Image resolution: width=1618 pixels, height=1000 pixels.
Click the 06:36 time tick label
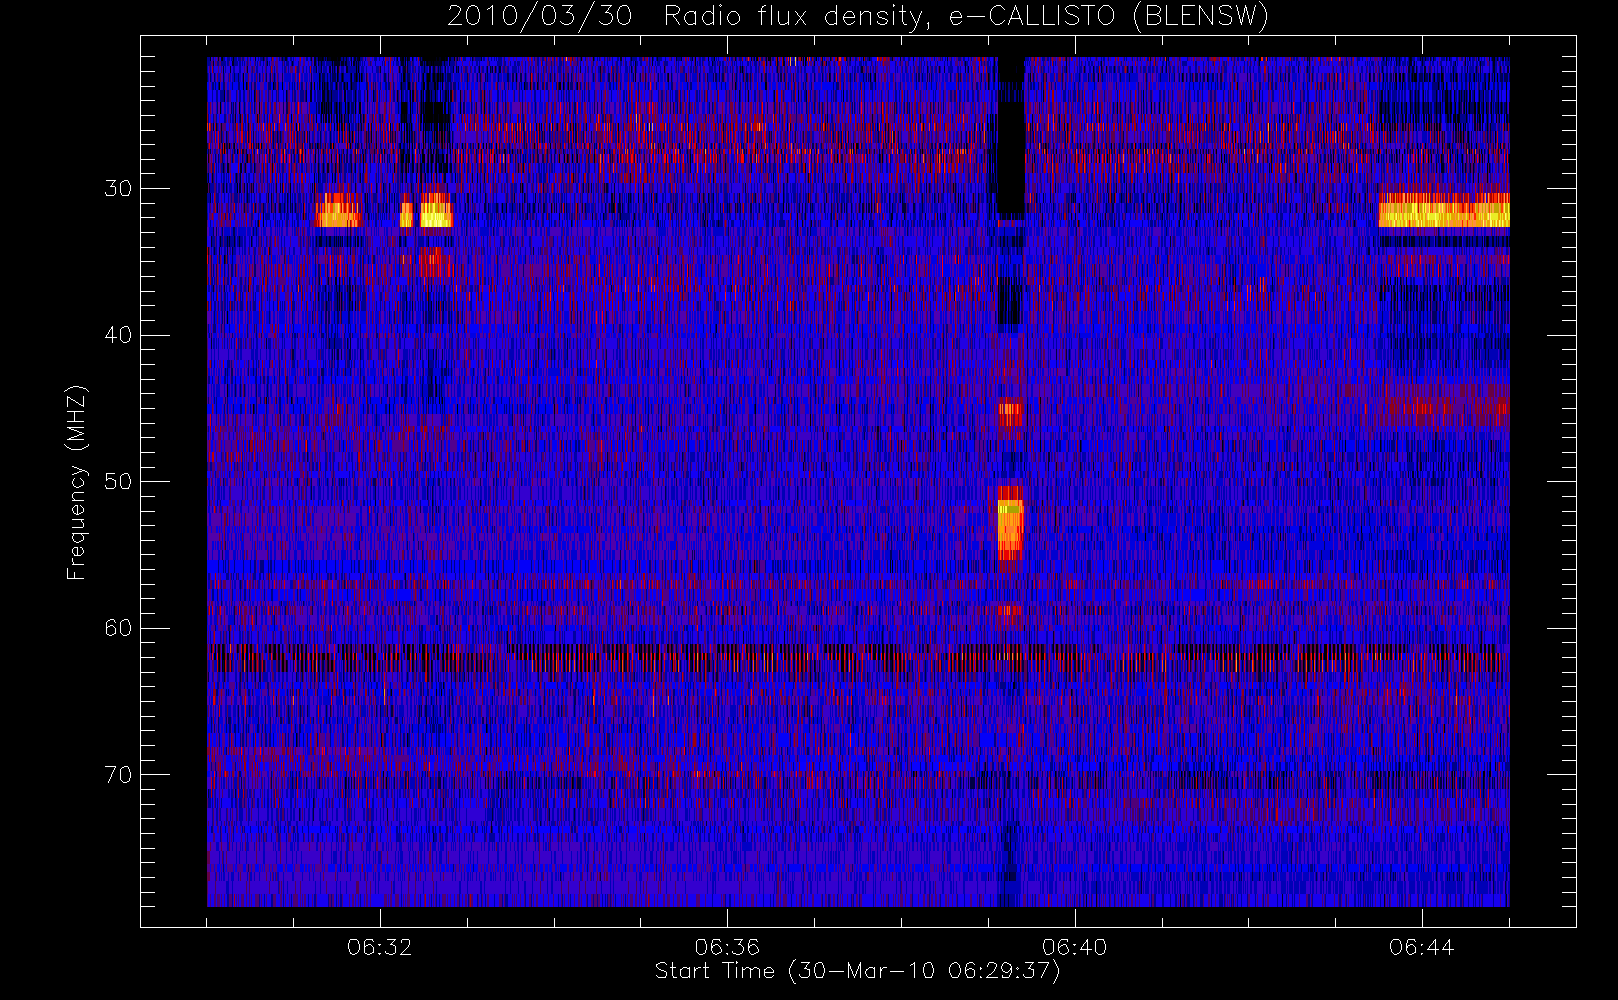pyautogui.click(x=727, y=947)
